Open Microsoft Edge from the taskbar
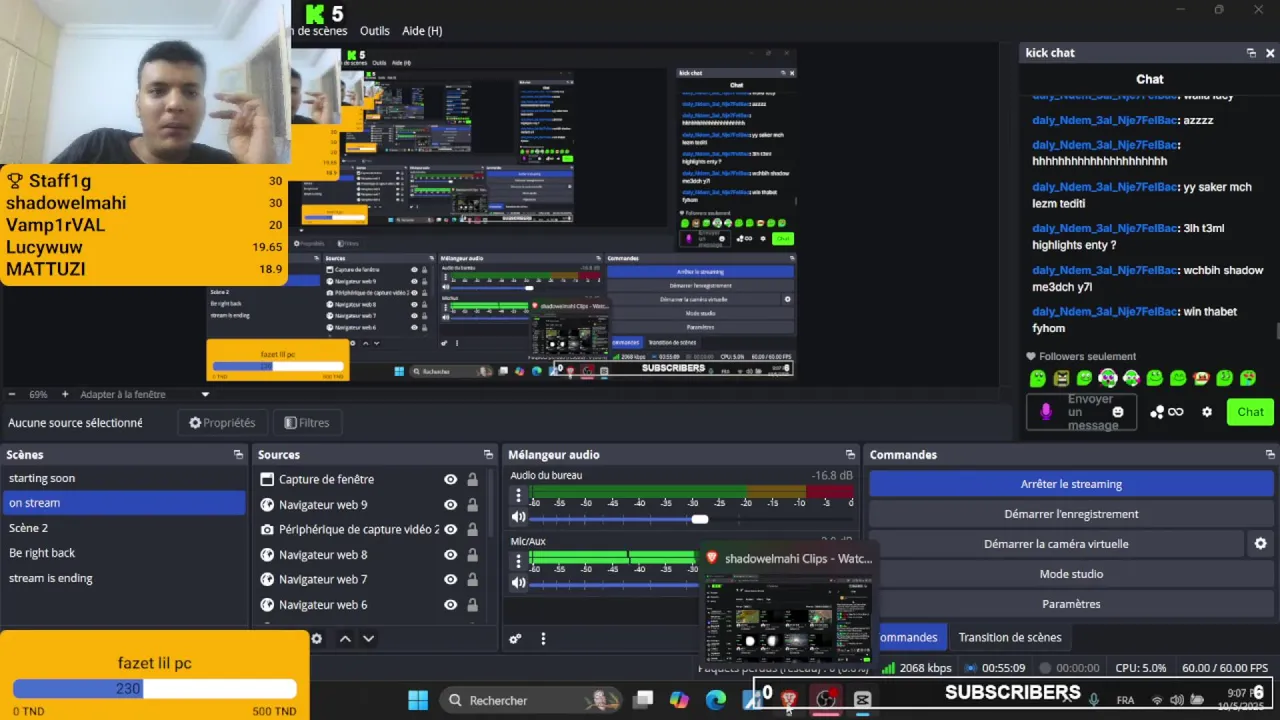1280x720 pixels. (716, 700)
